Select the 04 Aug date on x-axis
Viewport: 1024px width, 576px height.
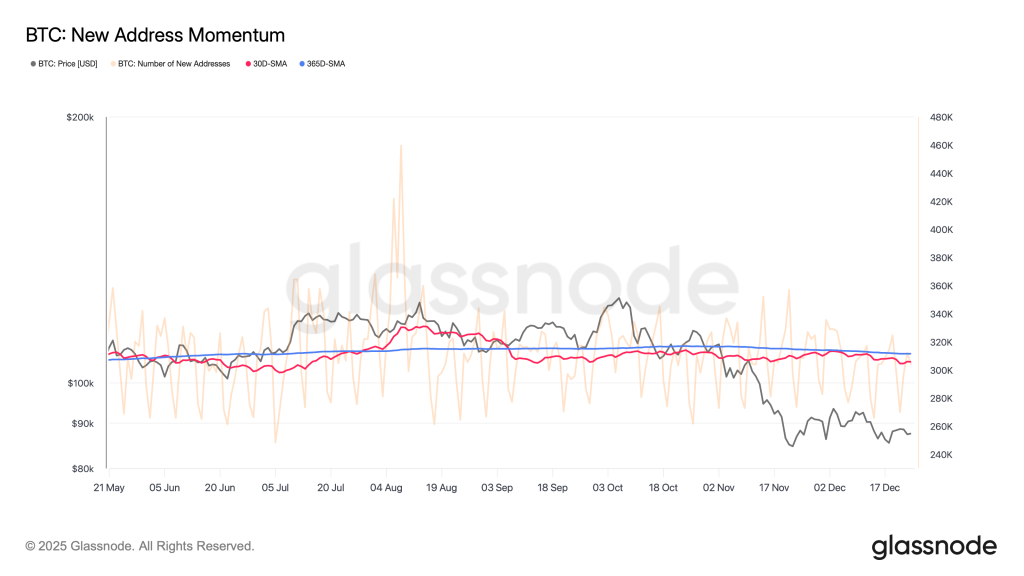(x=386, y=488)
